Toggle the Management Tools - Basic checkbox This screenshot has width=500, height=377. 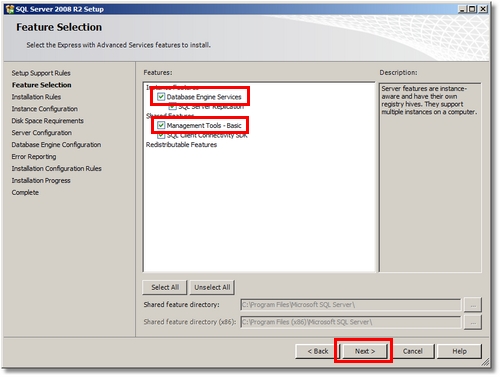coord(161,125)
